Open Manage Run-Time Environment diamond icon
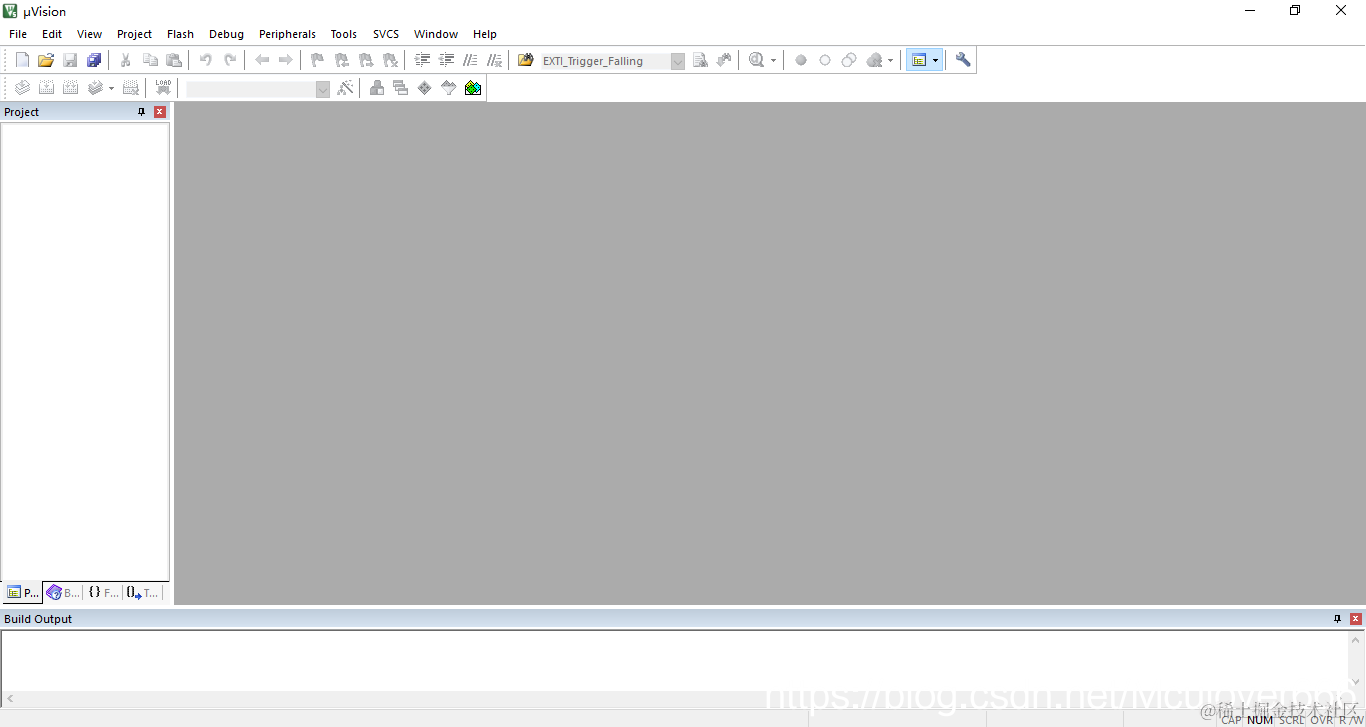The width and height of the screenshot is (1366, 727). pyautogui.click(x=425, y=88)
